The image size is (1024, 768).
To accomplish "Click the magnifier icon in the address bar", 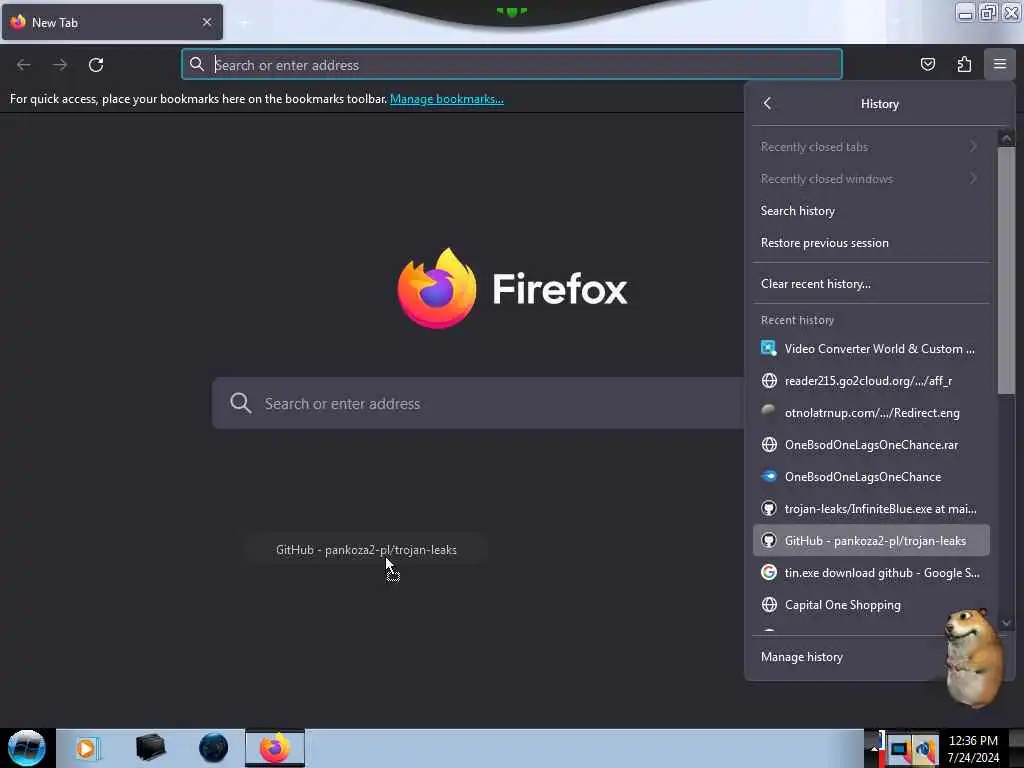I will click(197, 64).
